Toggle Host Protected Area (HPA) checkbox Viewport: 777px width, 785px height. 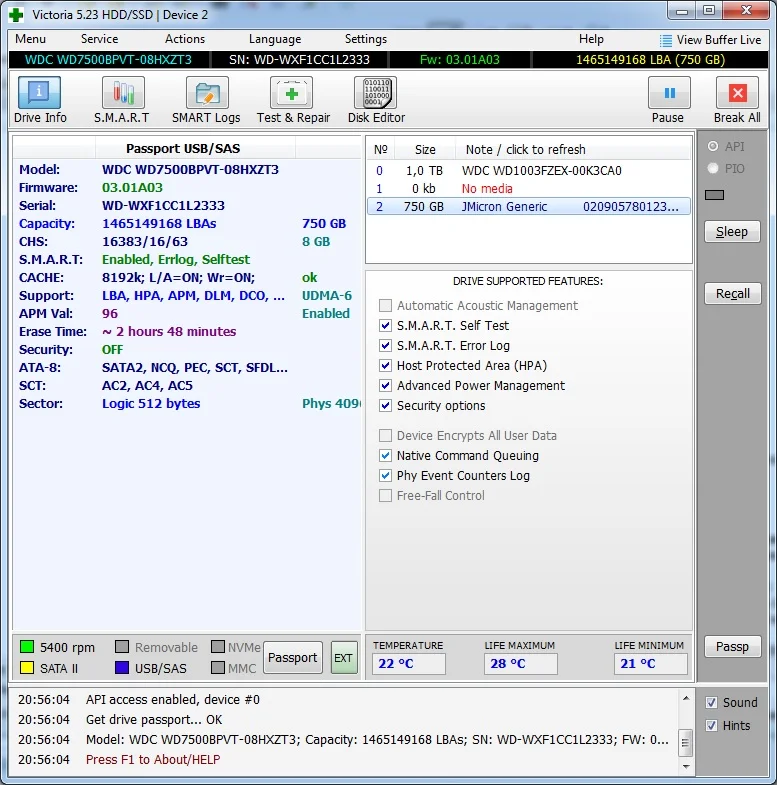click(385, 365)
